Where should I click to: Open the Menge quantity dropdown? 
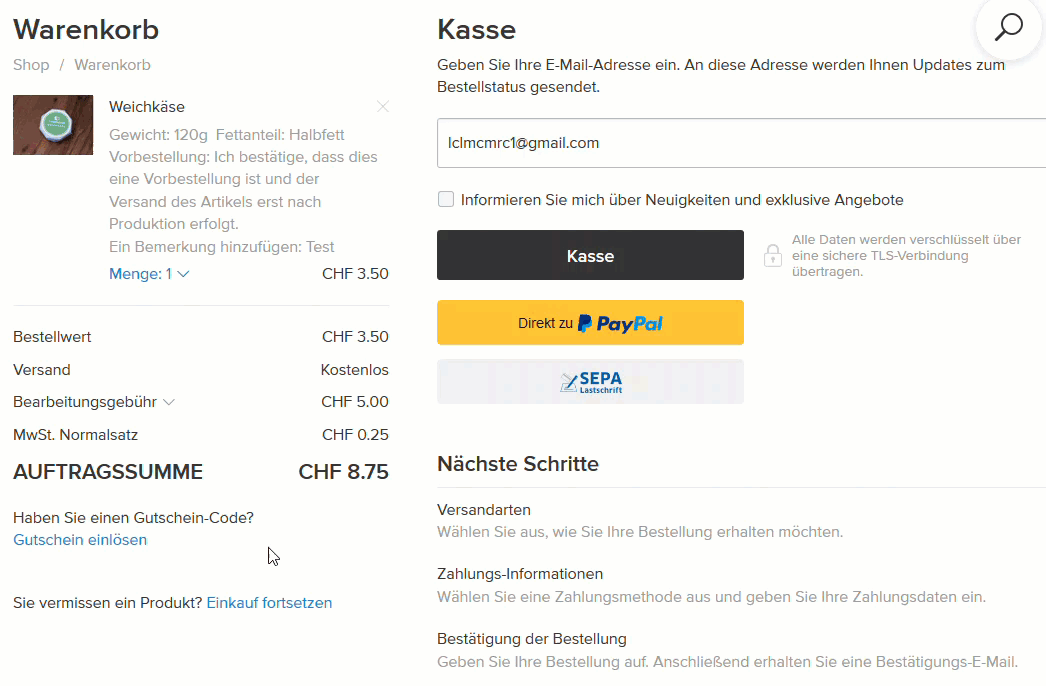(x=149, y=274)
